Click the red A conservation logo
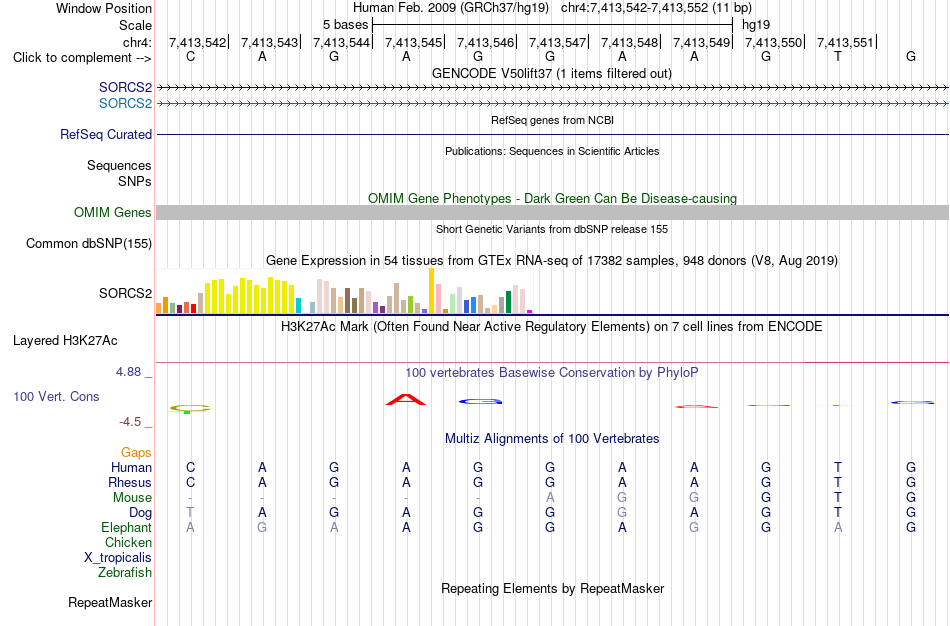The image size is (950, 626). [x=406, y=399]
